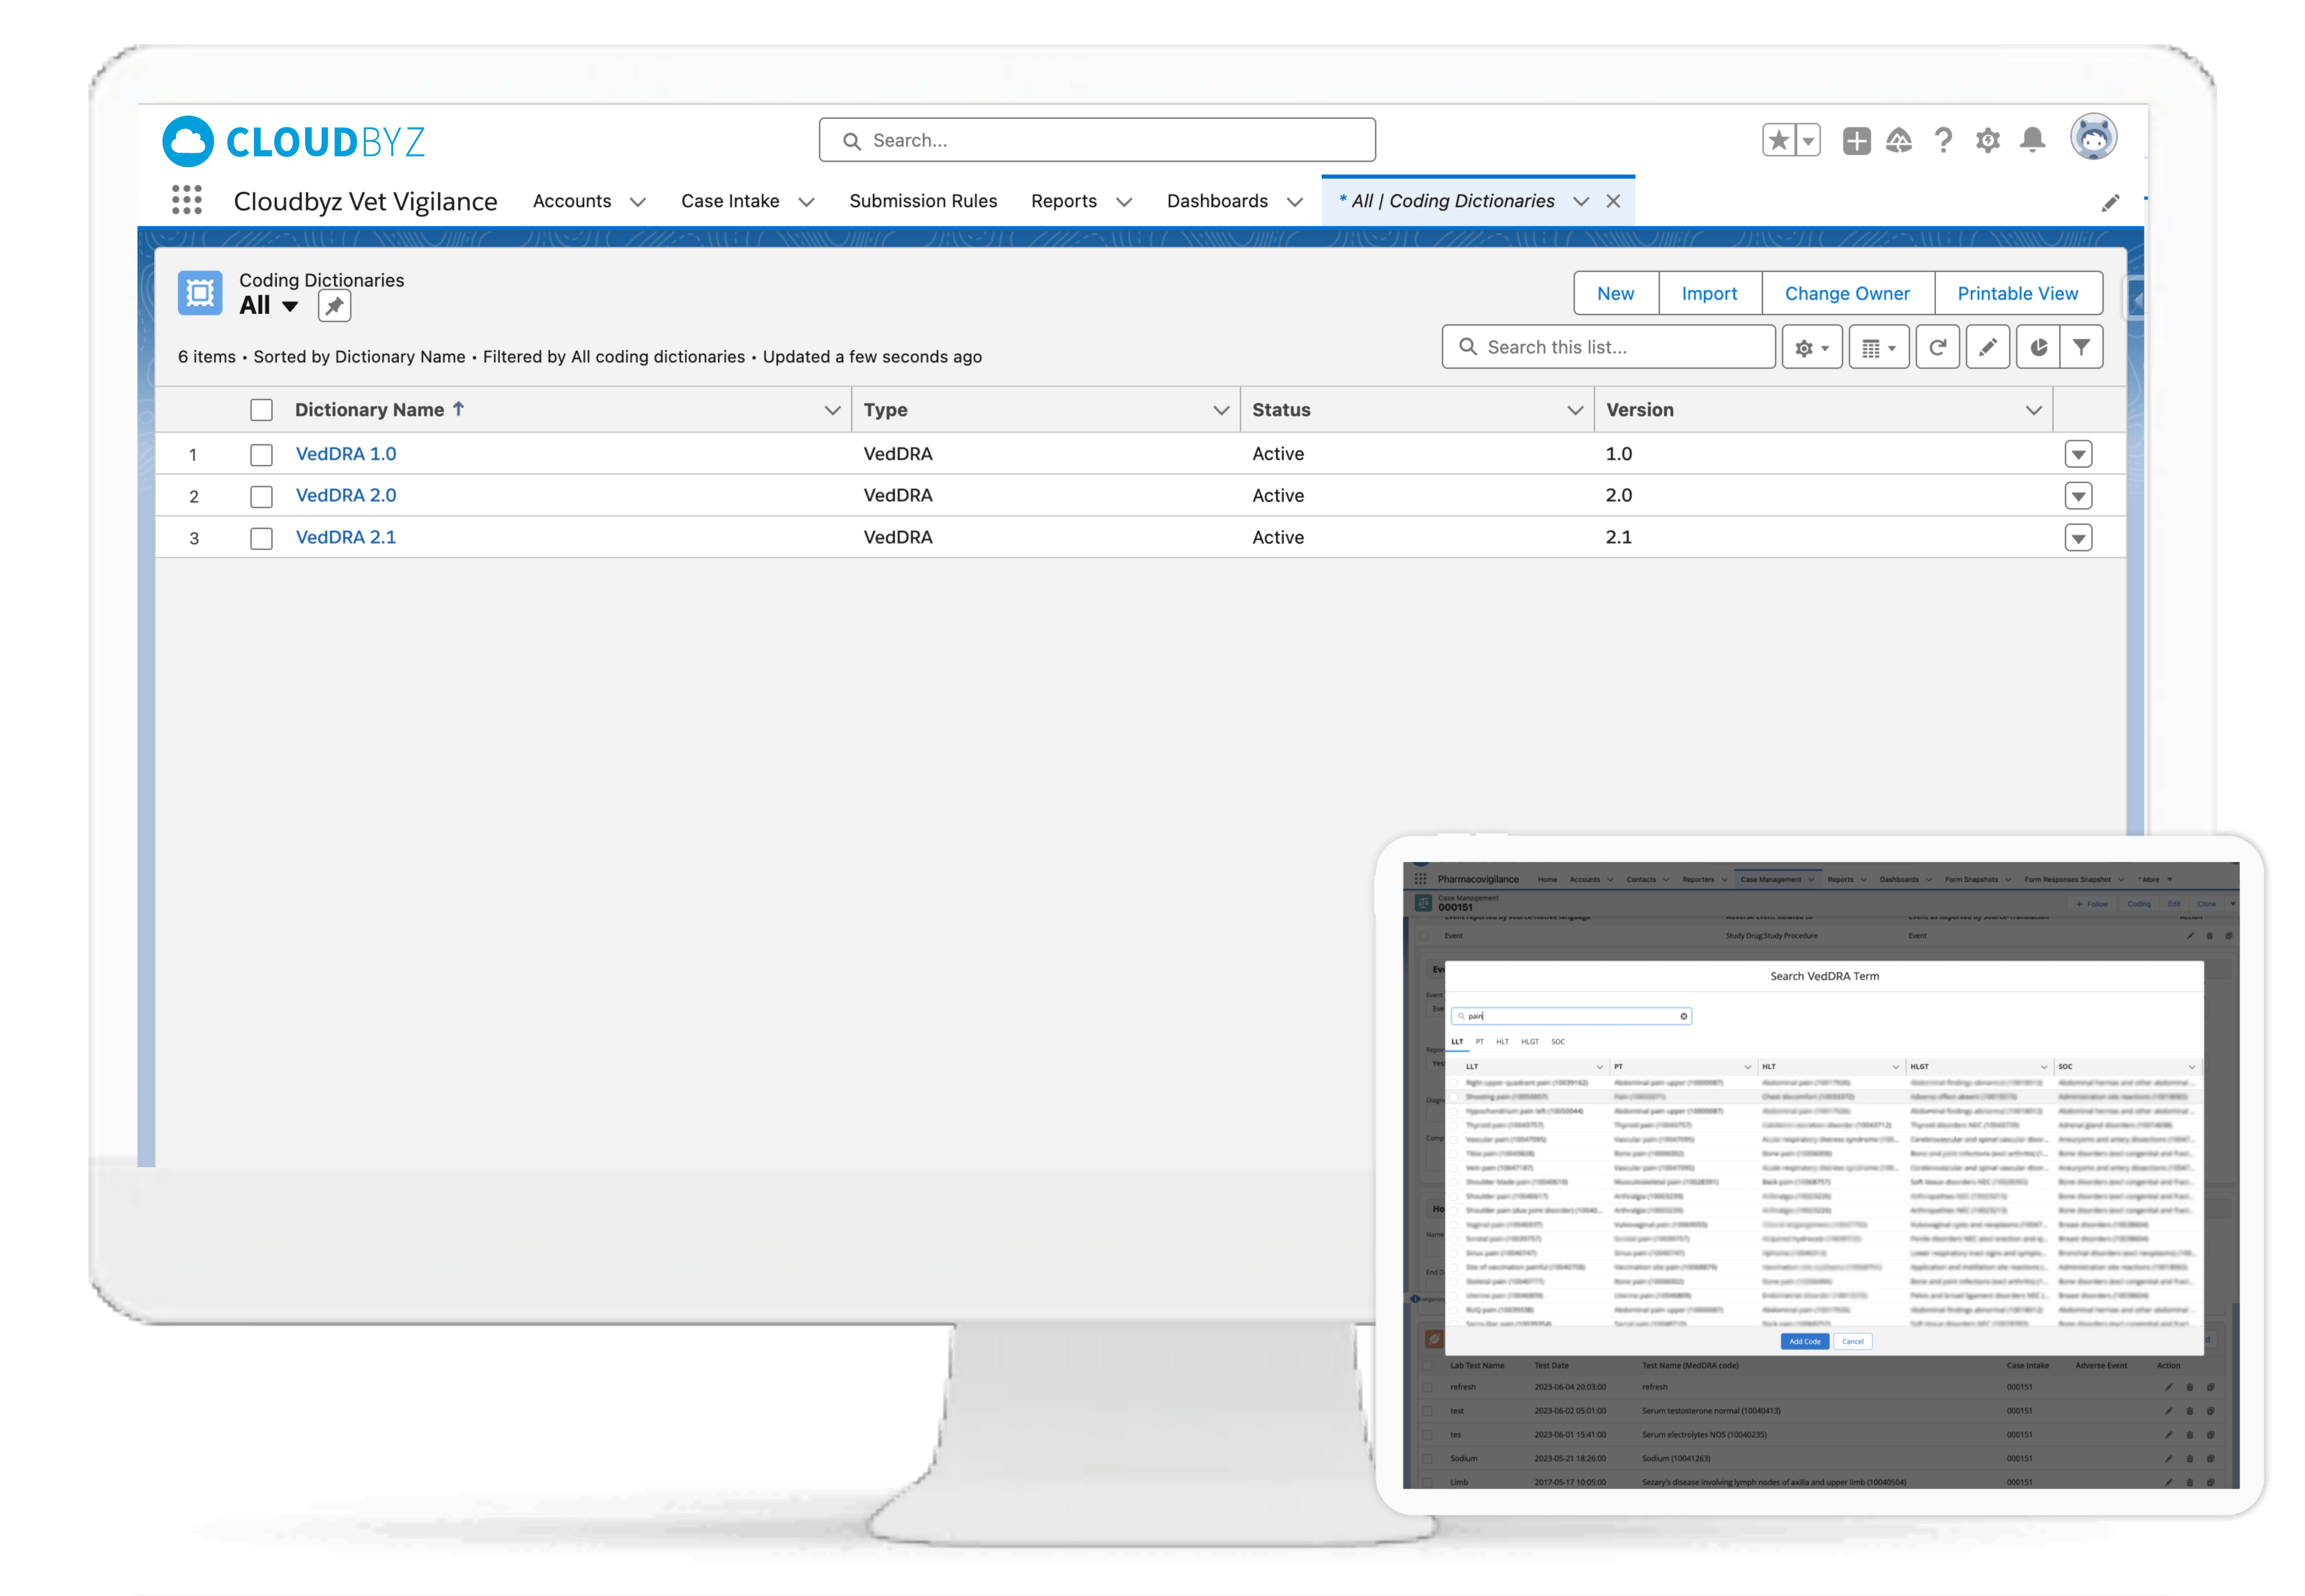The width and height of the screenshot is (2305, 1596).
Task: Open row actions dropdown for VedDRA 2.1
Action: point(2079,538)
